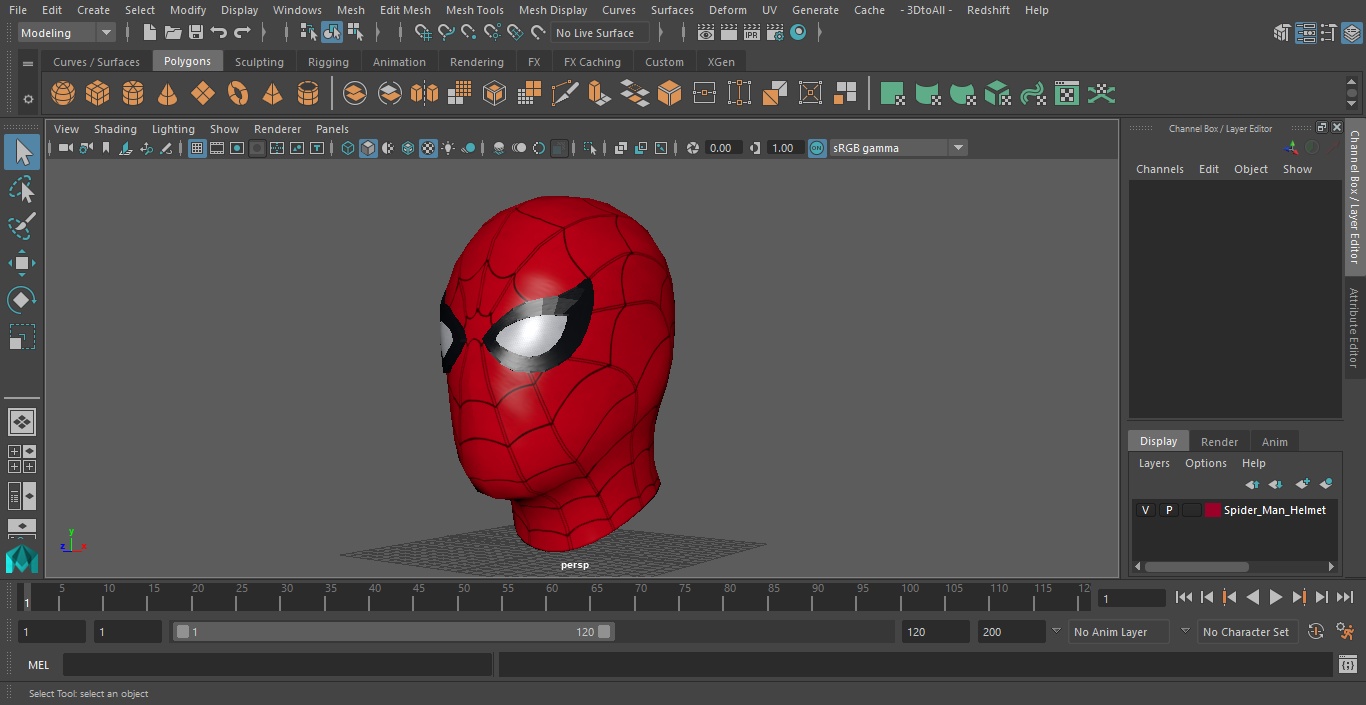Switch to single-pane layout icon

22,422
